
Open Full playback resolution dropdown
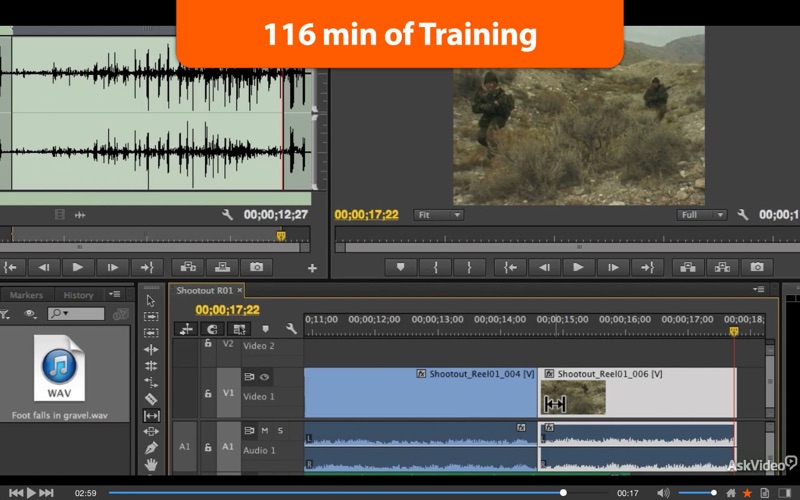point(702,215)
